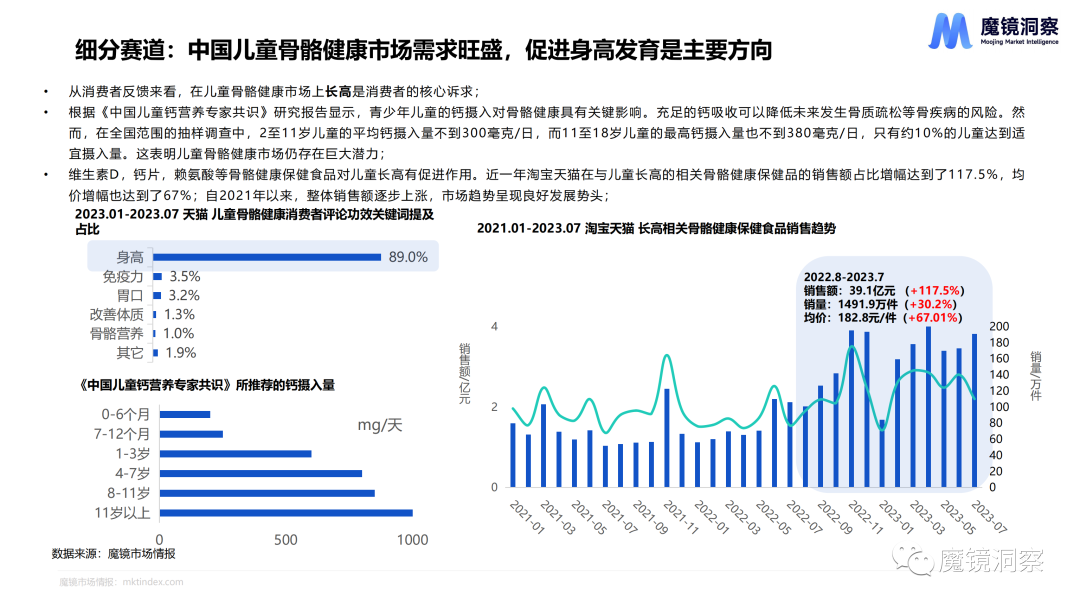Select the 2022-11 date label
This screenshot has width=1080, height=608.
(x=866, y=517)
